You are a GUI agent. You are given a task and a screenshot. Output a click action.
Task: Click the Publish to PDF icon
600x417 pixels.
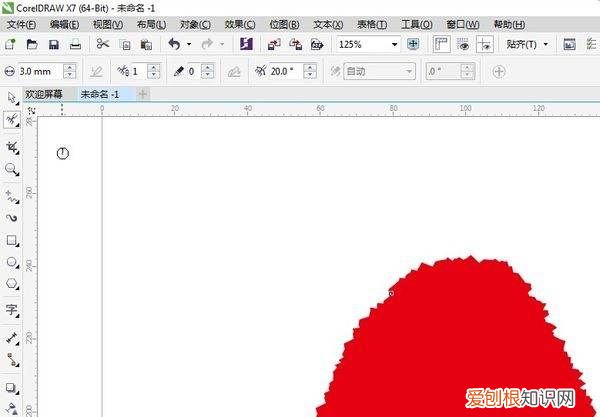pyautogui.click(x=317, y=45)
